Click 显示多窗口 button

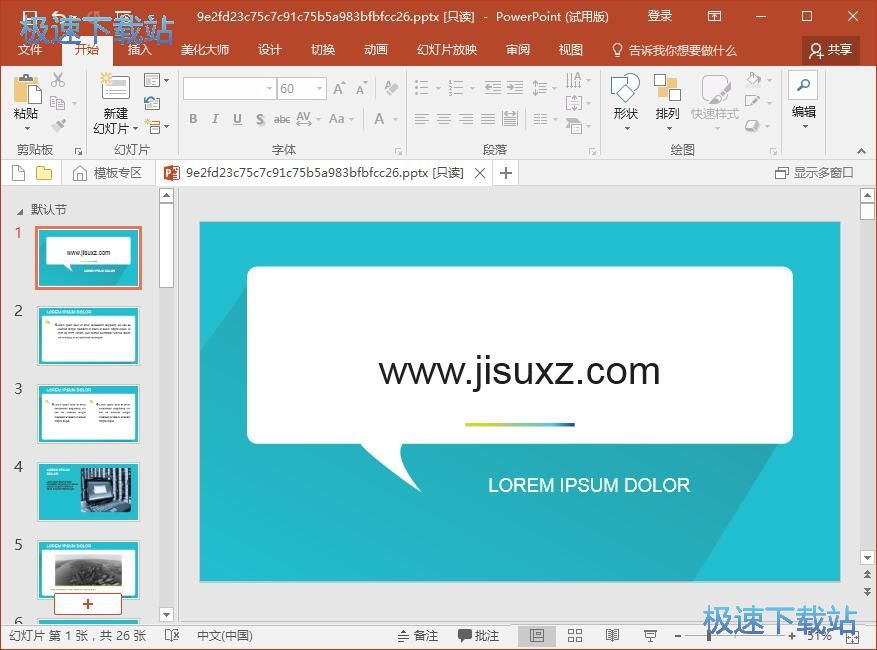[x=814, y=173]
